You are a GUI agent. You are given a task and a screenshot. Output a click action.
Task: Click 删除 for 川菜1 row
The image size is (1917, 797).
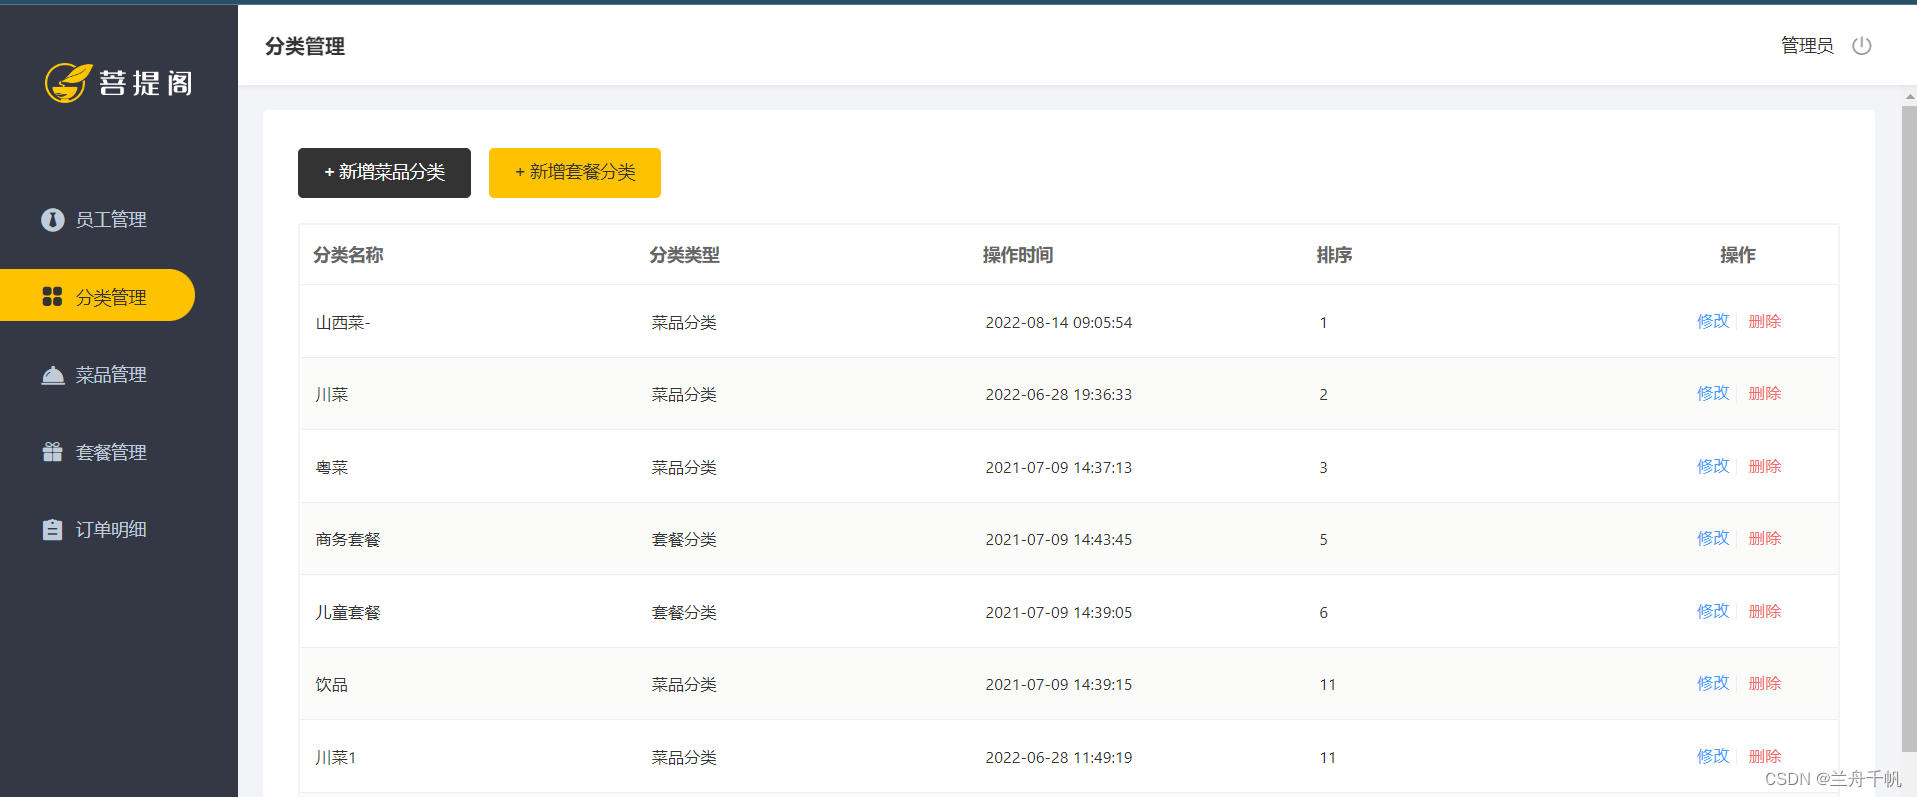[1765, 756]
